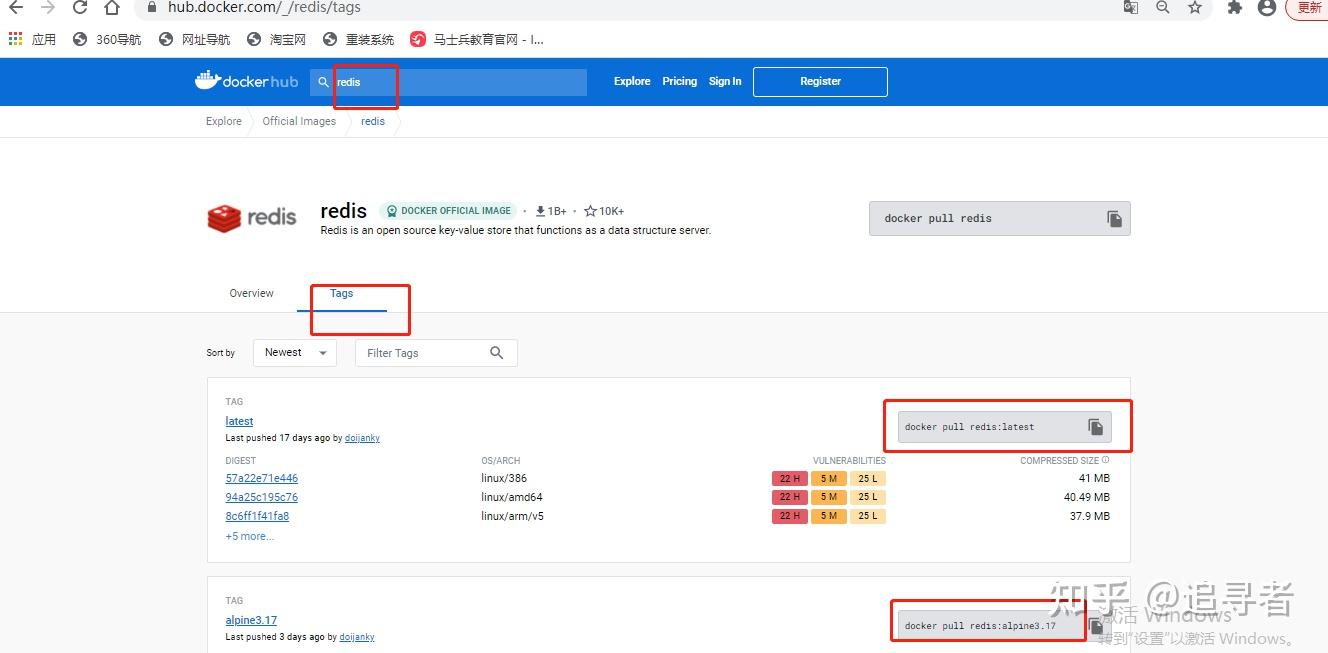
Task: Click the Register button
Action: pyautogui.click(x=820, y=81)
